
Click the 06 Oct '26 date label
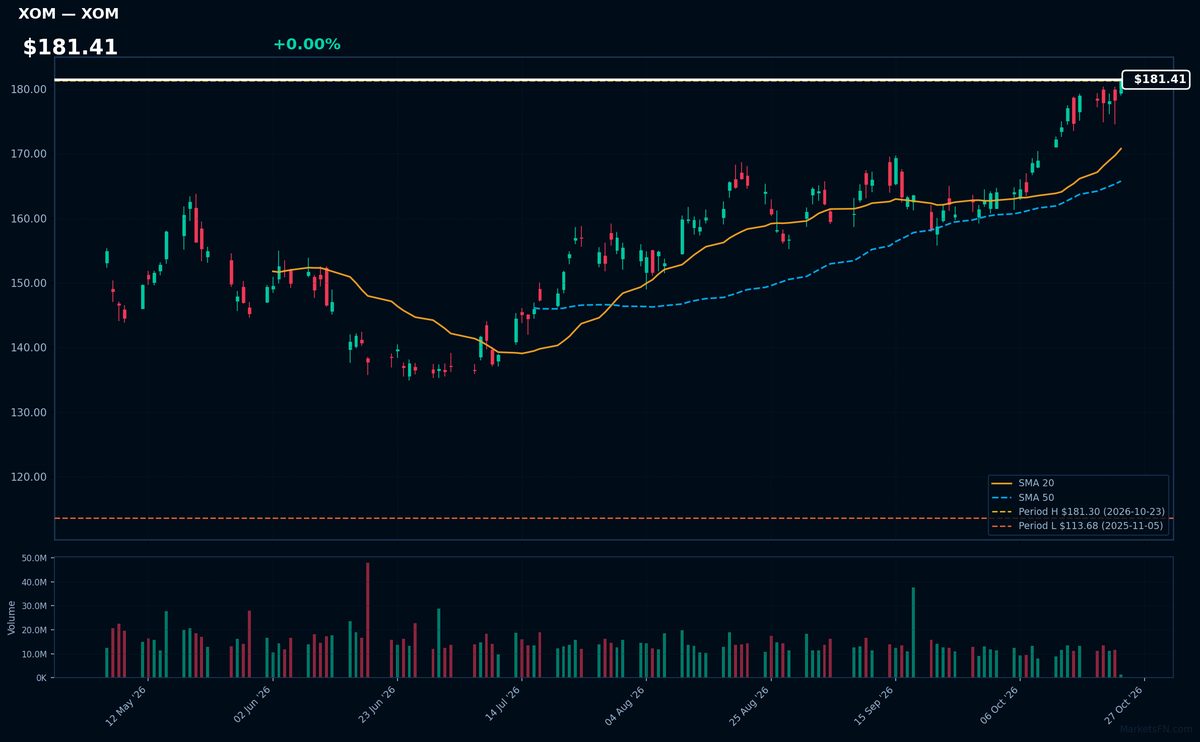(x=998, y=705)
